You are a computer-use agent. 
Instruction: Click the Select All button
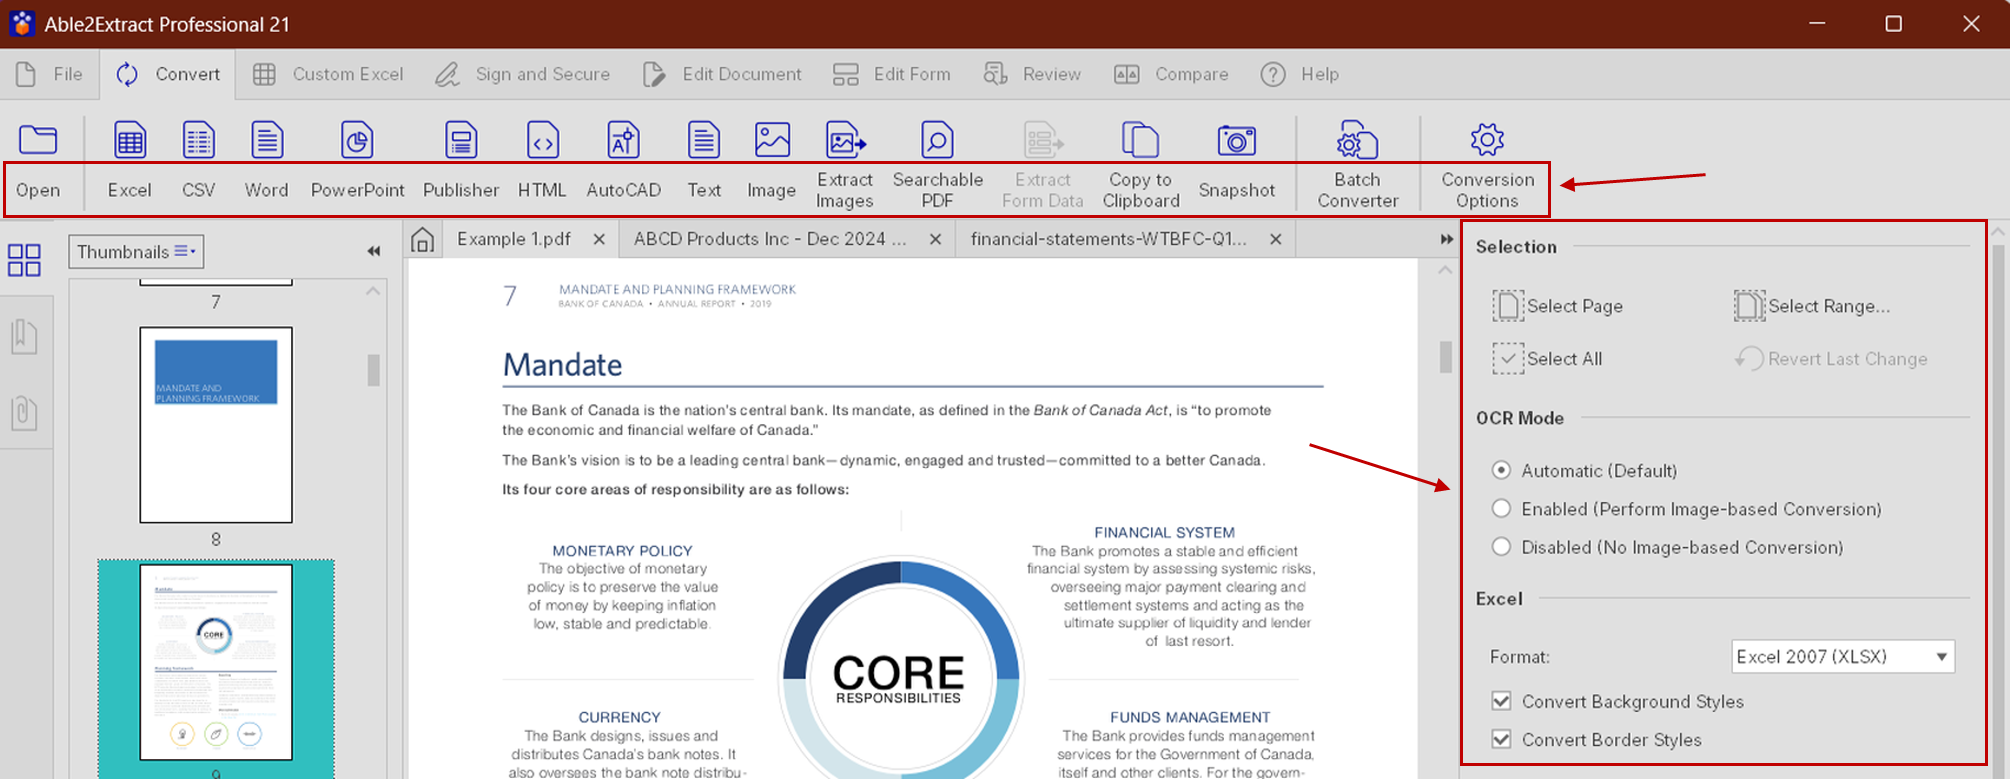(1548, 359)
